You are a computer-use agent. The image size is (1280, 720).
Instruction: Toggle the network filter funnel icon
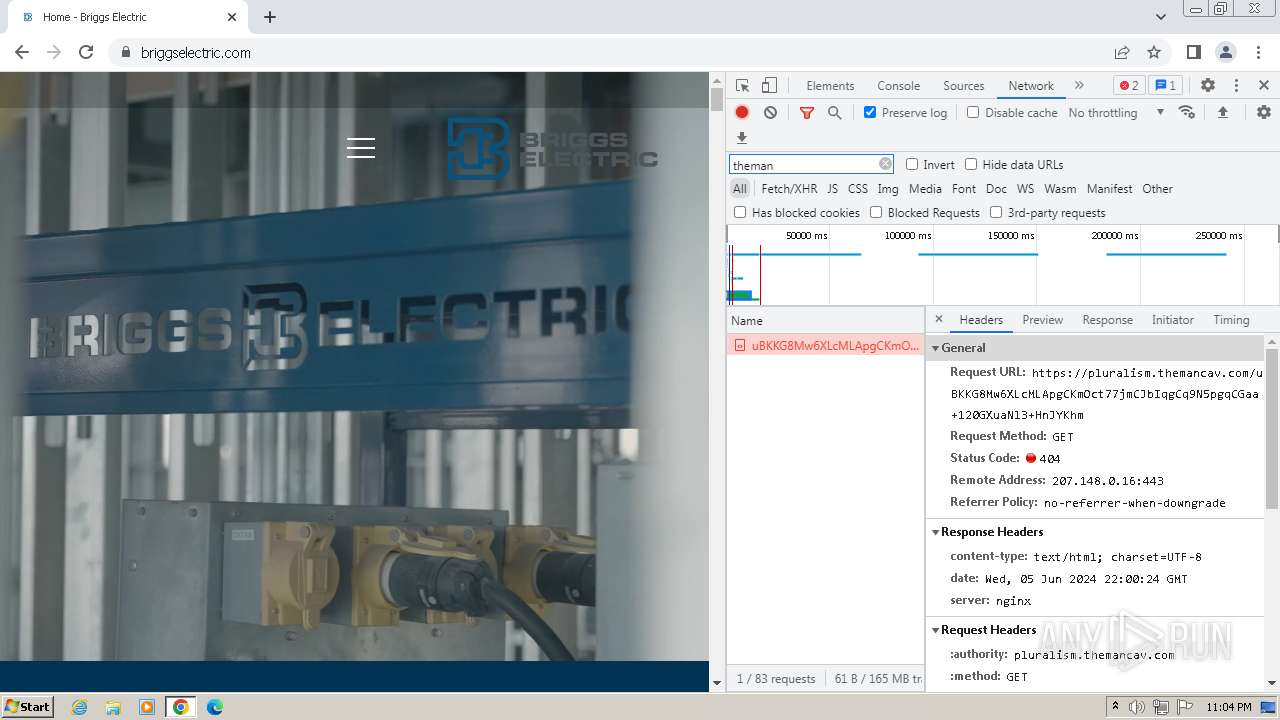(x=807, y=113)
